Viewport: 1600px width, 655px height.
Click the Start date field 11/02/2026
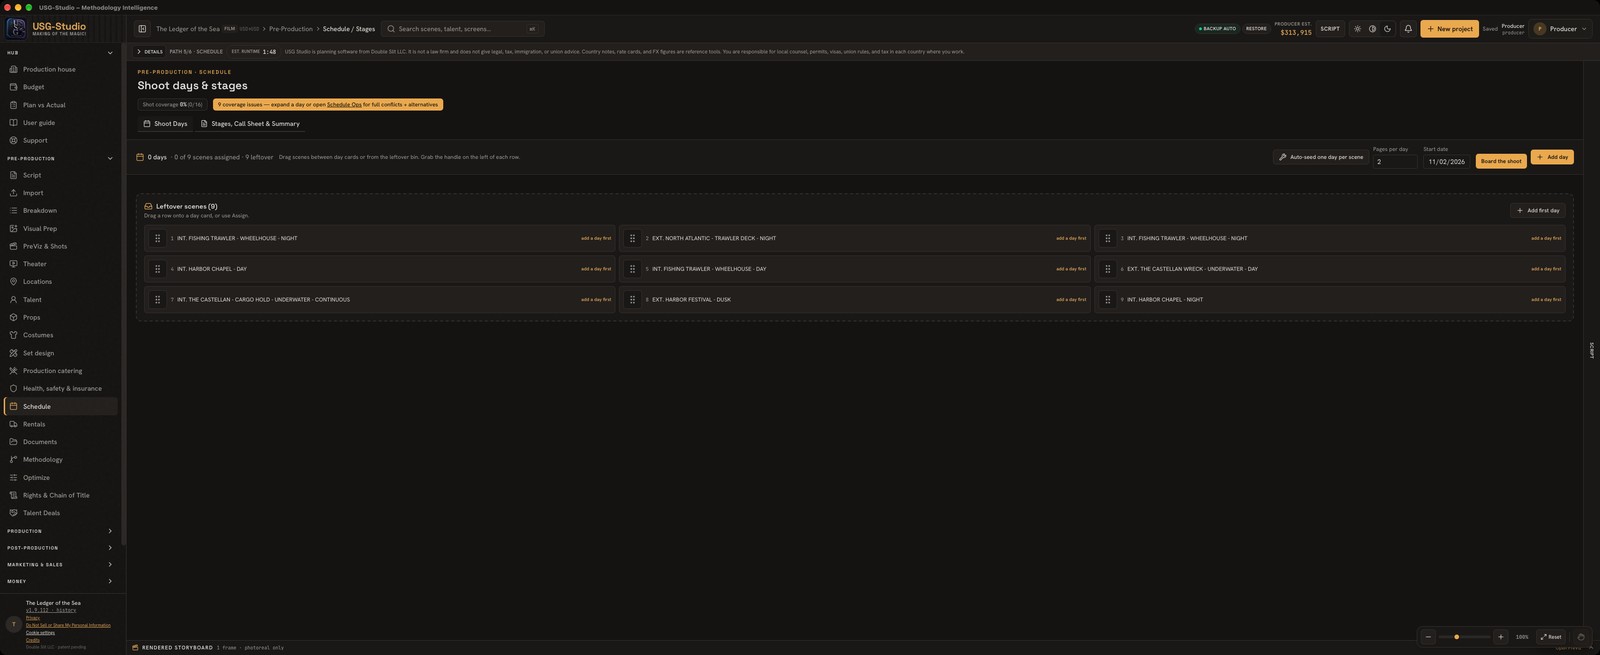(1446, 161)
